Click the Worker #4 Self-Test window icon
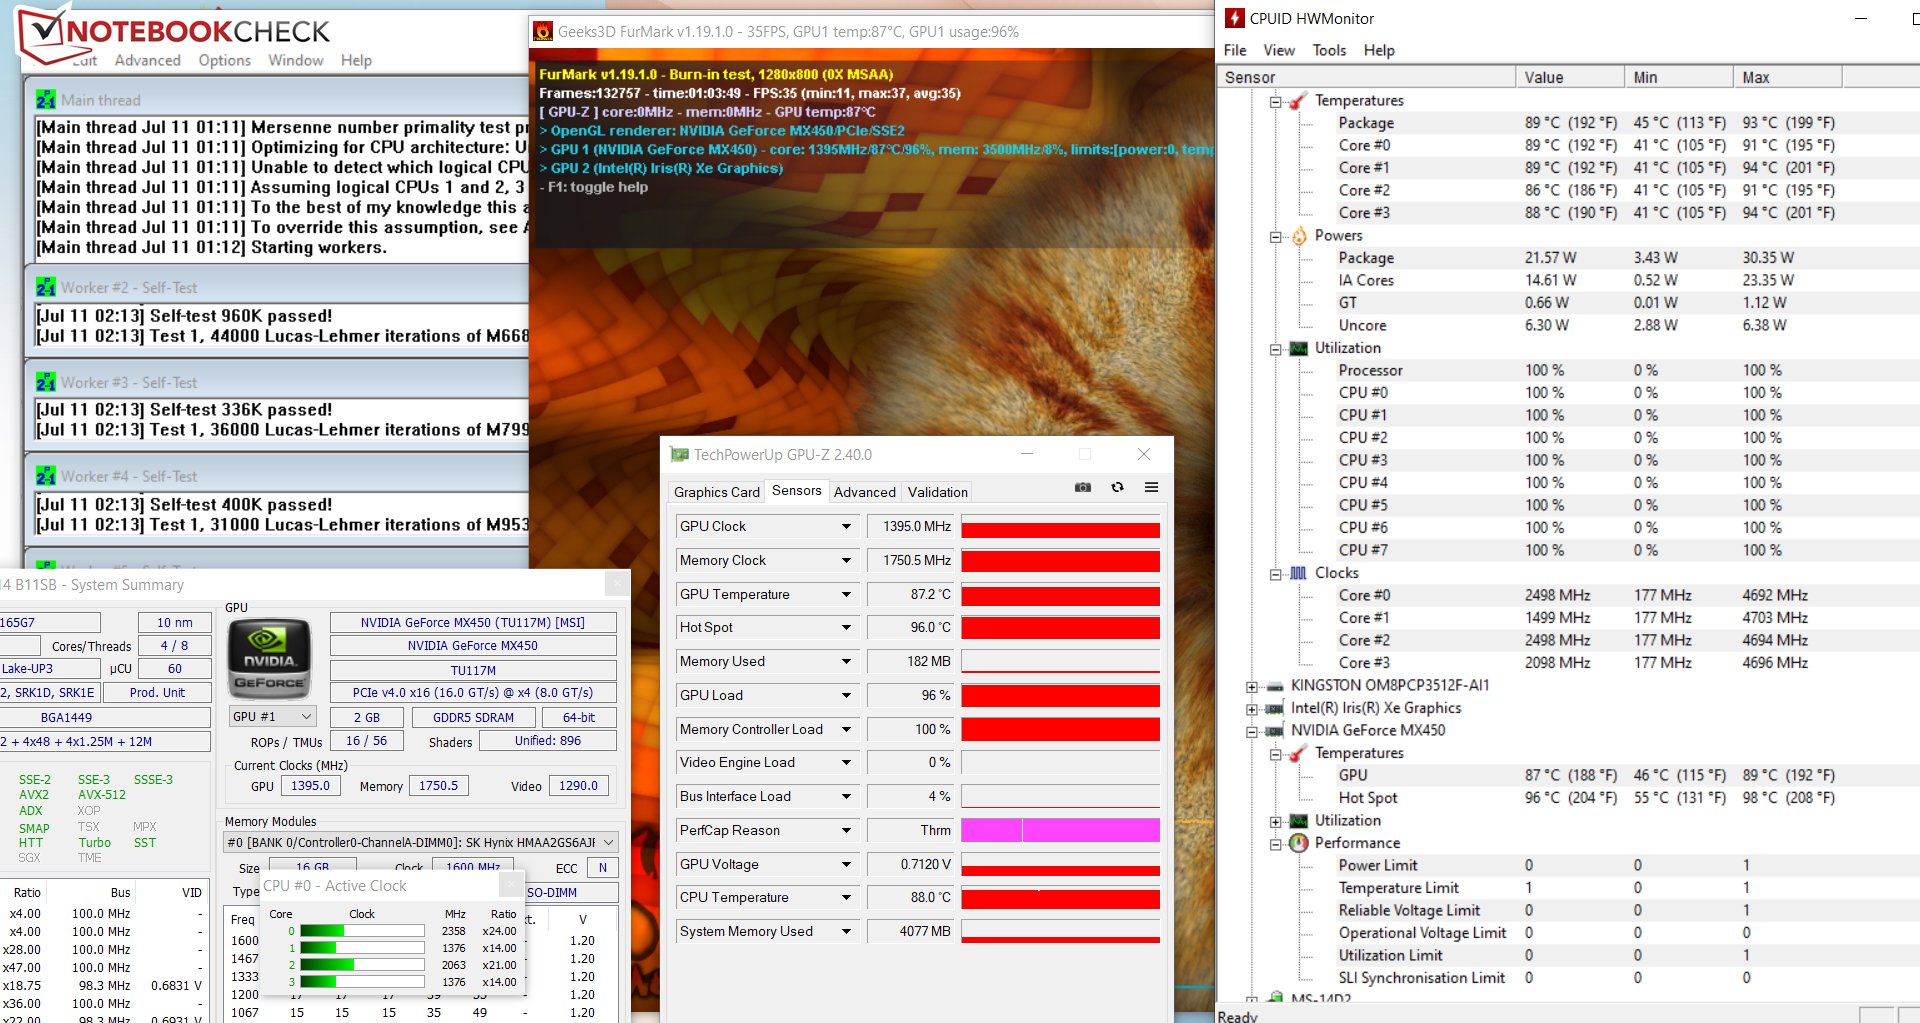The height and width of the screenshot is (1023, 1920). click(x=46, y=477)
